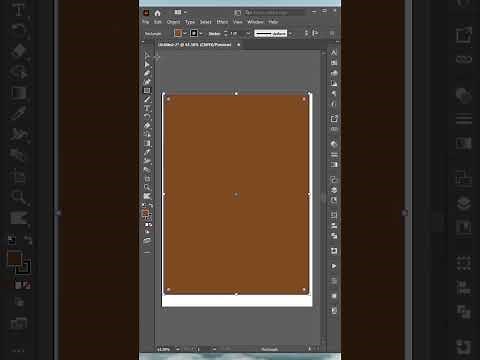Expand the Stroke swatch dropdown arrow
Viewport: 480px width, 360px height.
click(x=201, y=33)
